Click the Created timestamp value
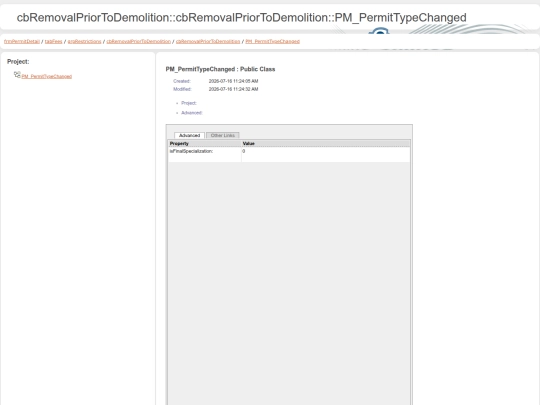The image size is (540, 405). coord(233,81)
